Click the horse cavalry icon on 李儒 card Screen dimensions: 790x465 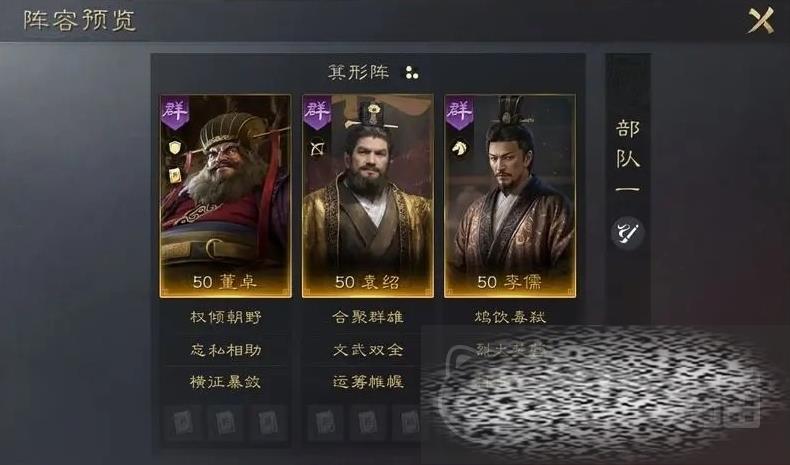point(459,148)
